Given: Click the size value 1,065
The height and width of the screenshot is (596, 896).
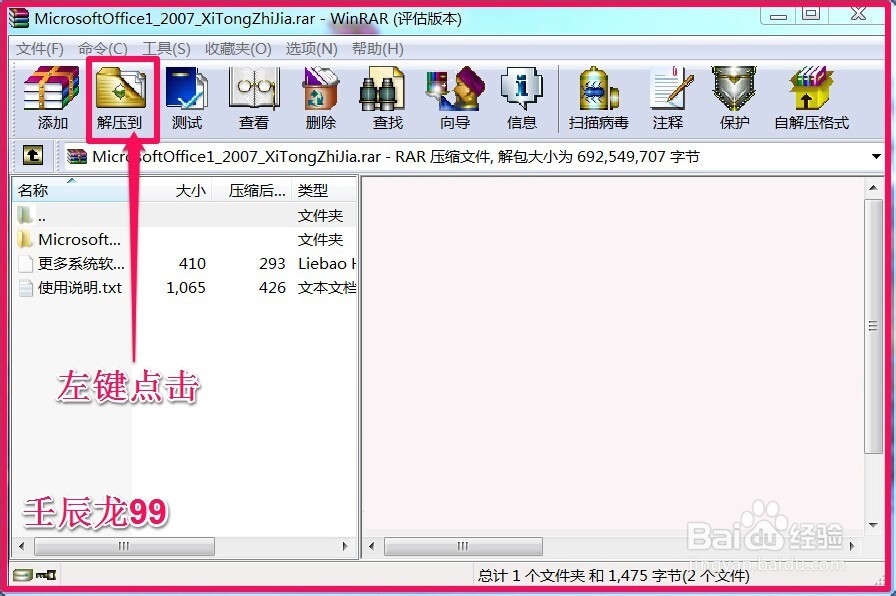Looking at the screenshot, I should pyautogui.click(x=186, y=287).
